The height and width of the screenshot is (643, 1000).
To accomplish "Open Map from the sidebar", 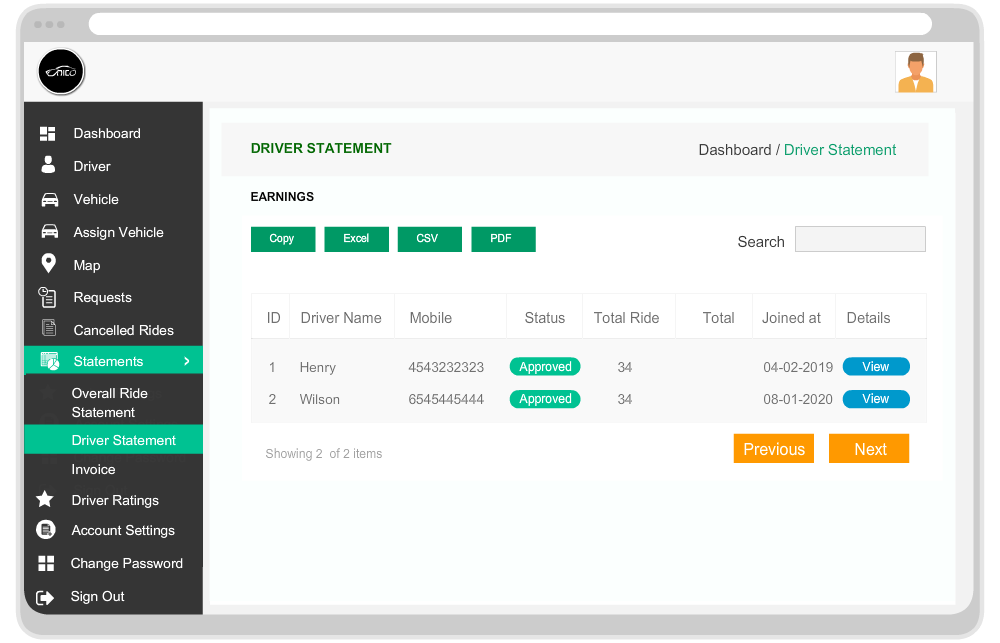I will (87, 265).
